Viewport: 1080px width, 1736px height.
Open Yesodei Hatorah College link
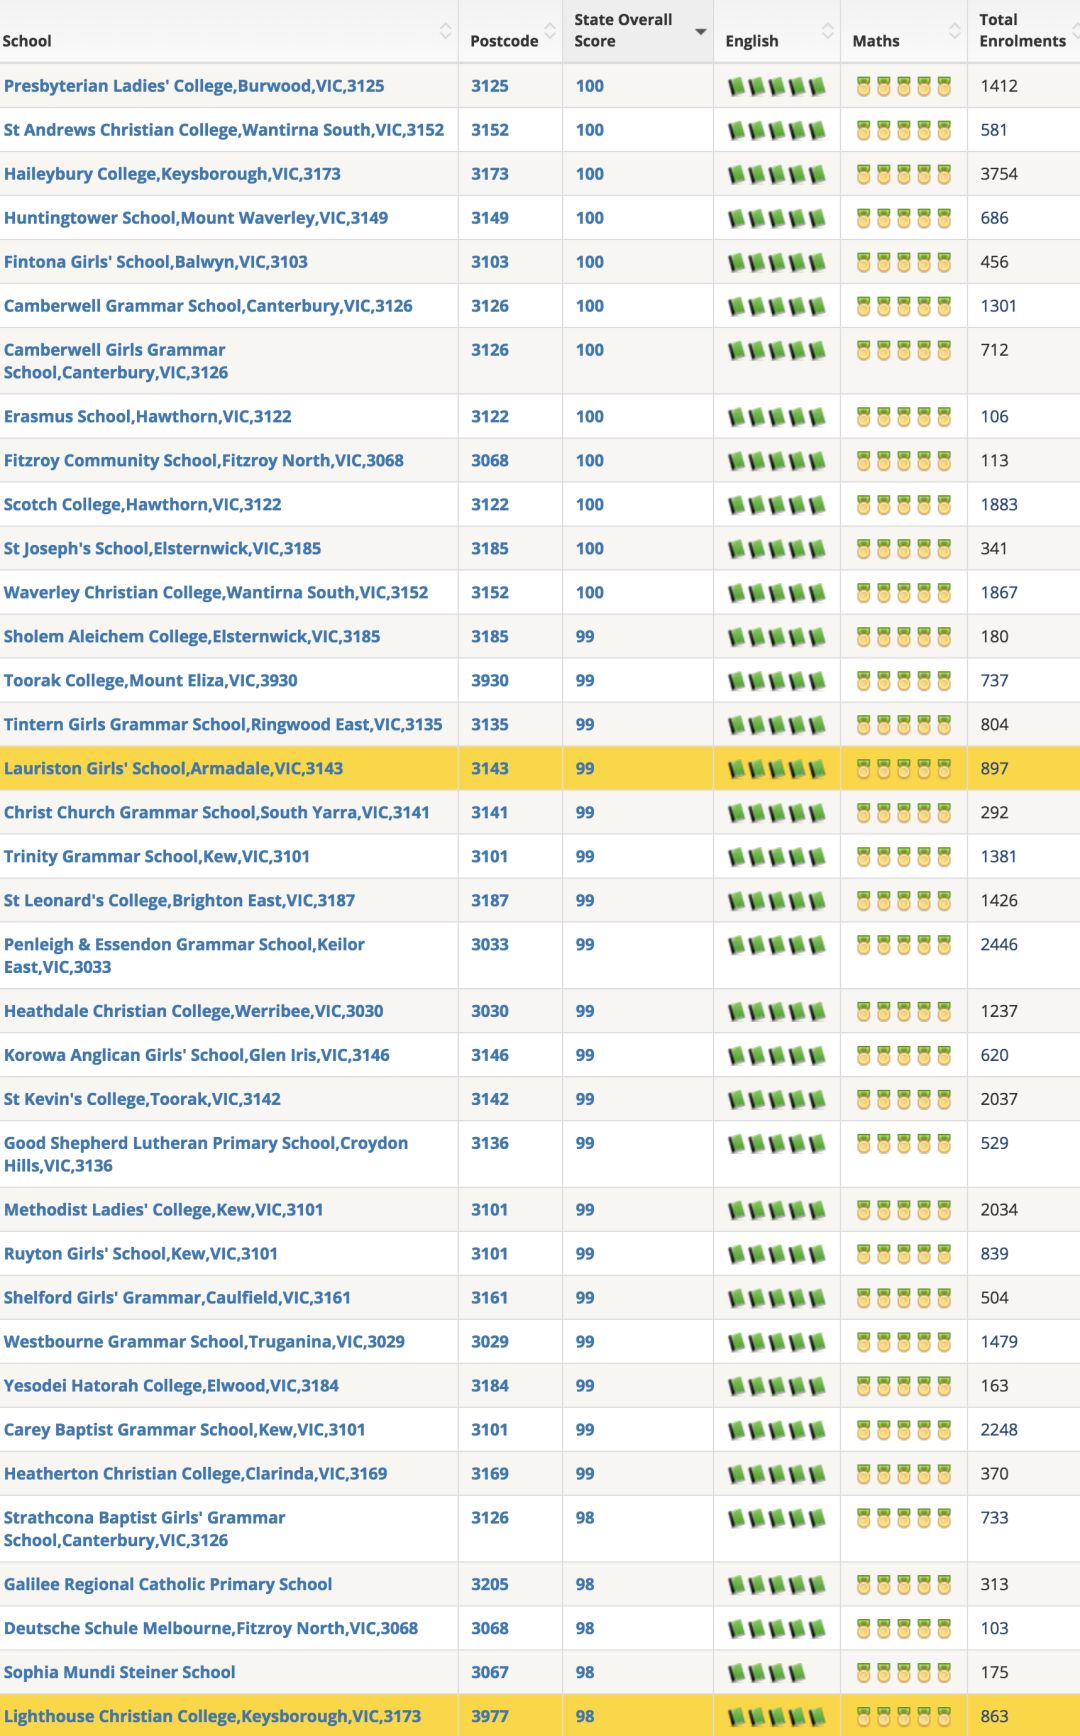(171, 1386)
